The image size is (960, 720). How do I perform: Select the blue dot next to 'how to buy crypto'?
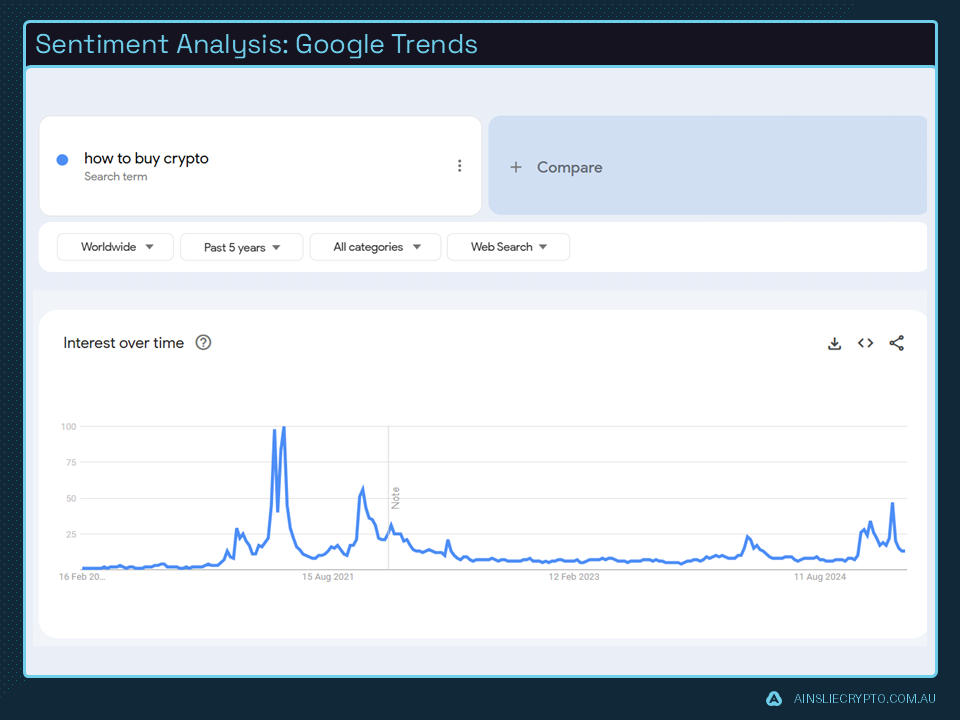(x=62, y=159)
